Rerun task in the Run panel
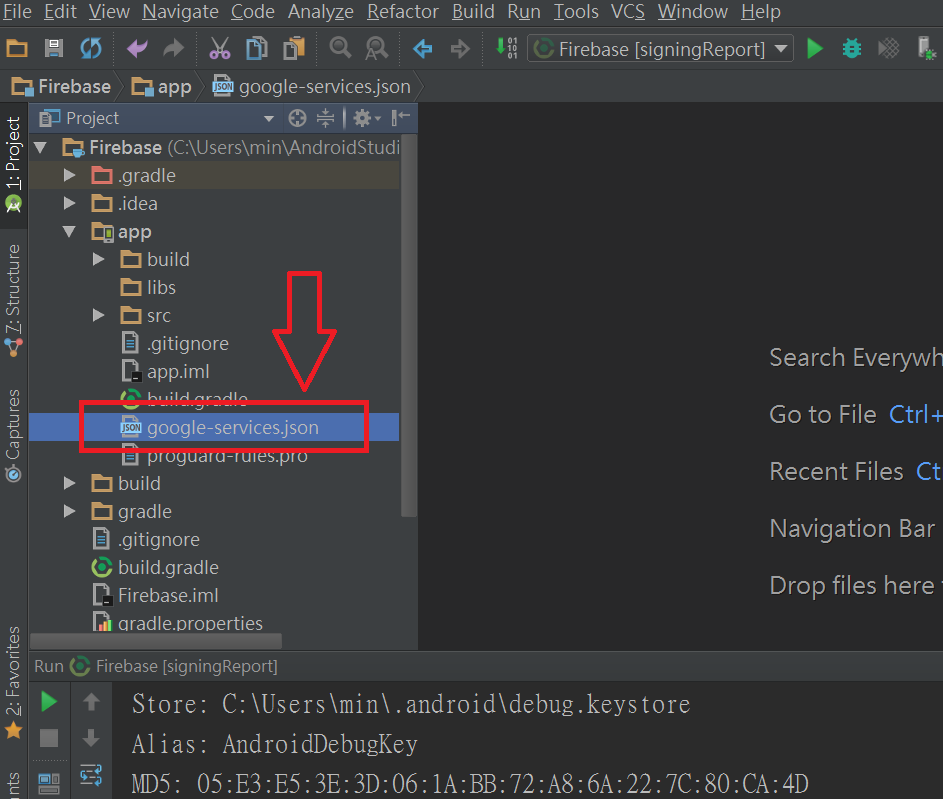The width and height of the screenshot is (943, 799). point(48,702)
